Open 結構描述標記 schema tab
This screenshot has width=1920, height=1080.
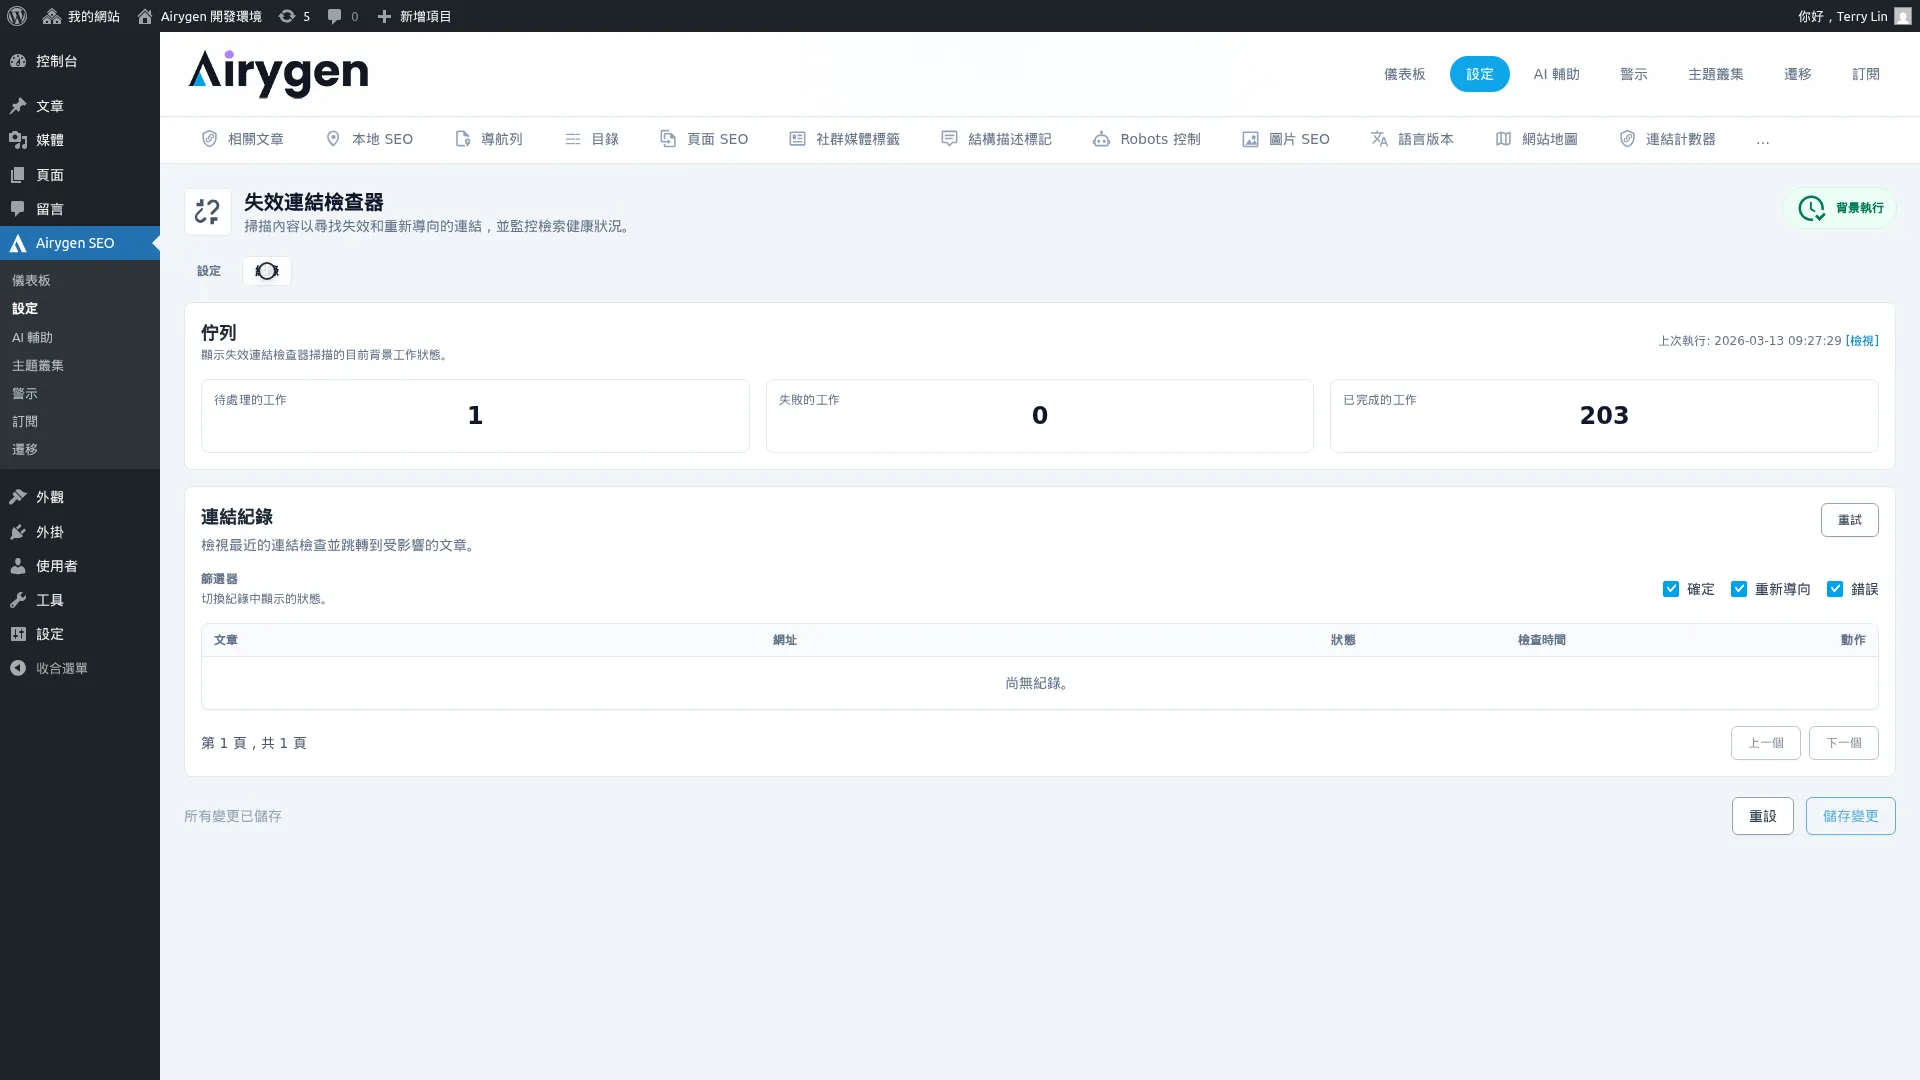997,139
